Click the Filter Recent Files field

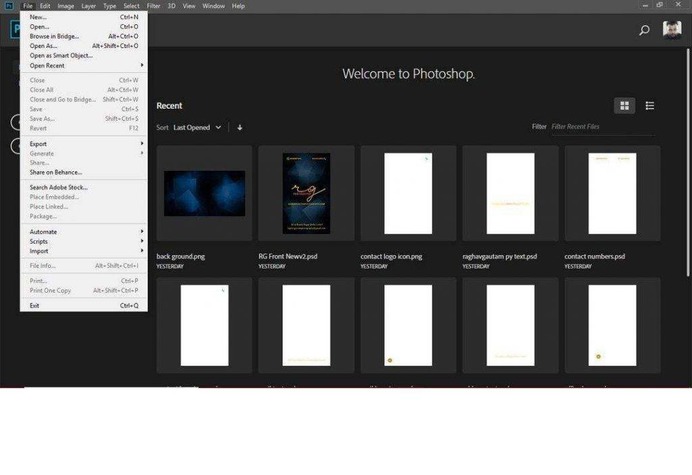point(603,127)
